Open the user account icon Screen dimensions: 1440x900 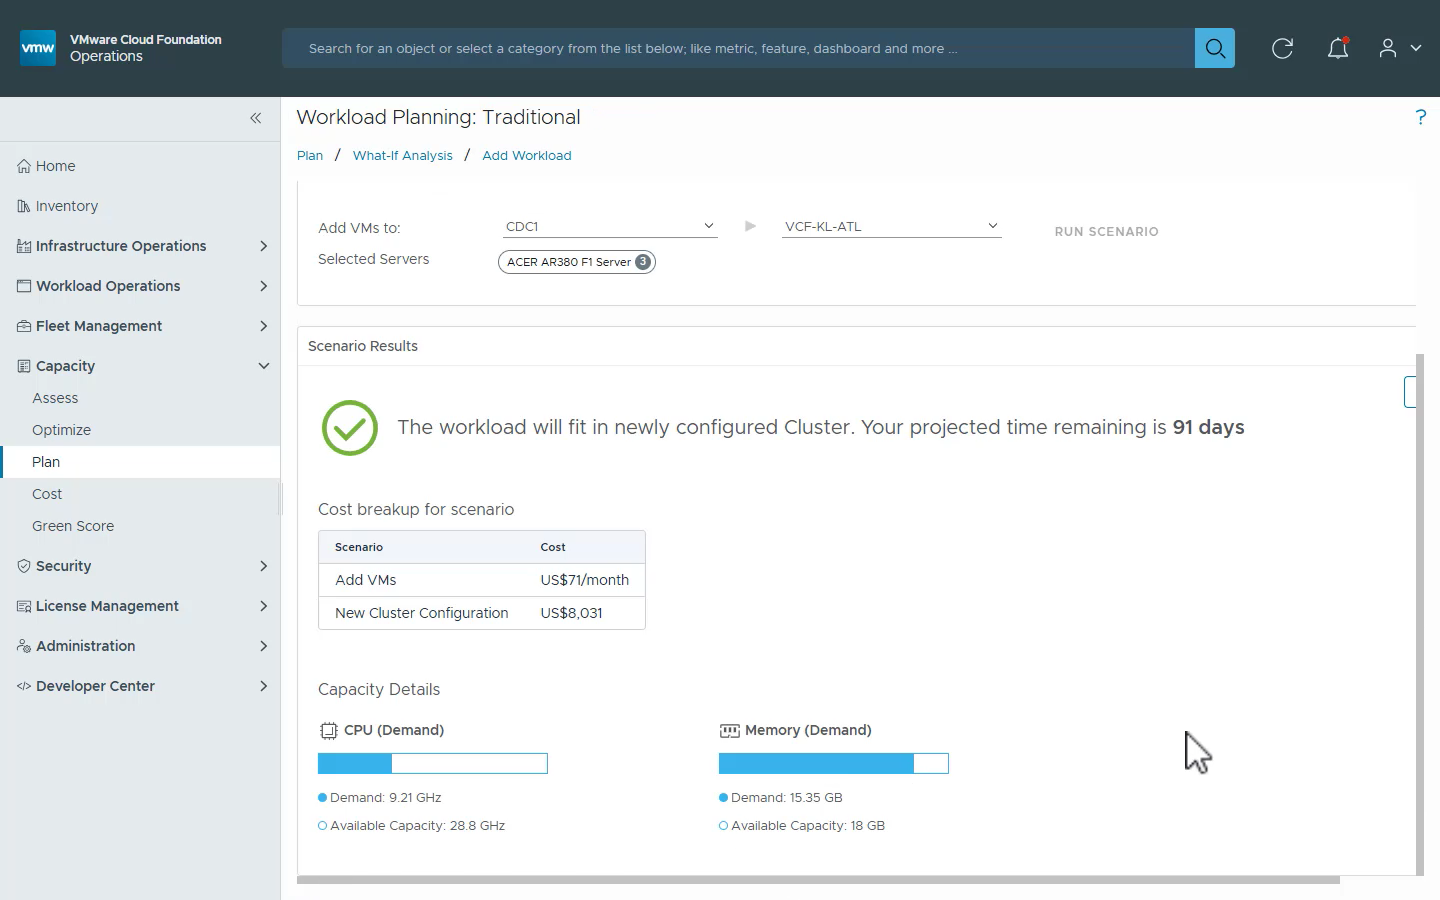(x=1387, y=48)
